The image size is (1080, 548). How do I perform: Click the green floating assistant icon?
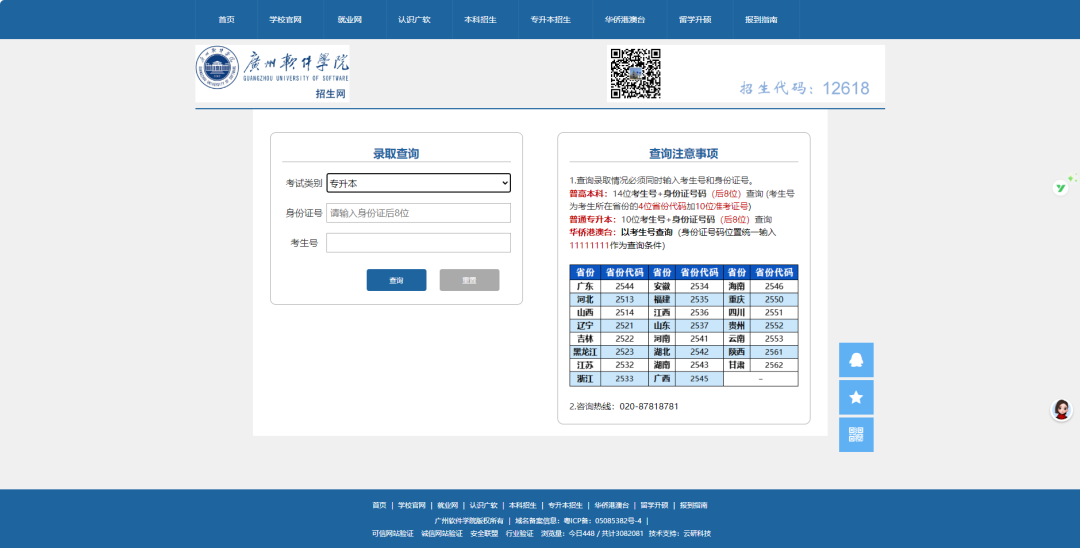pos(1062,187)
